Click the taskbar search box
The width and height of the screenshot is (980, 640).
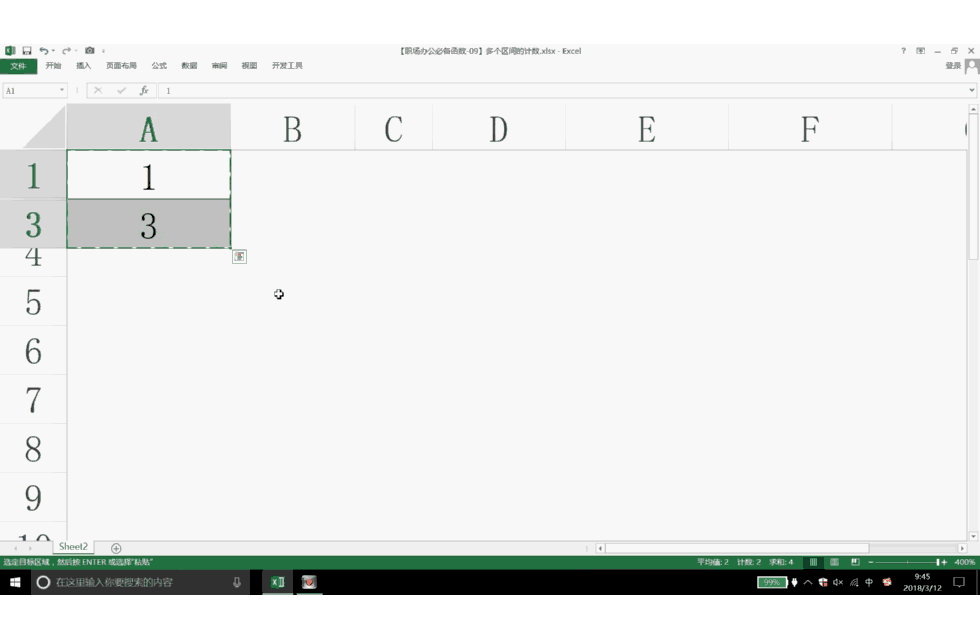pyautogui.click(x=141, y=582)
